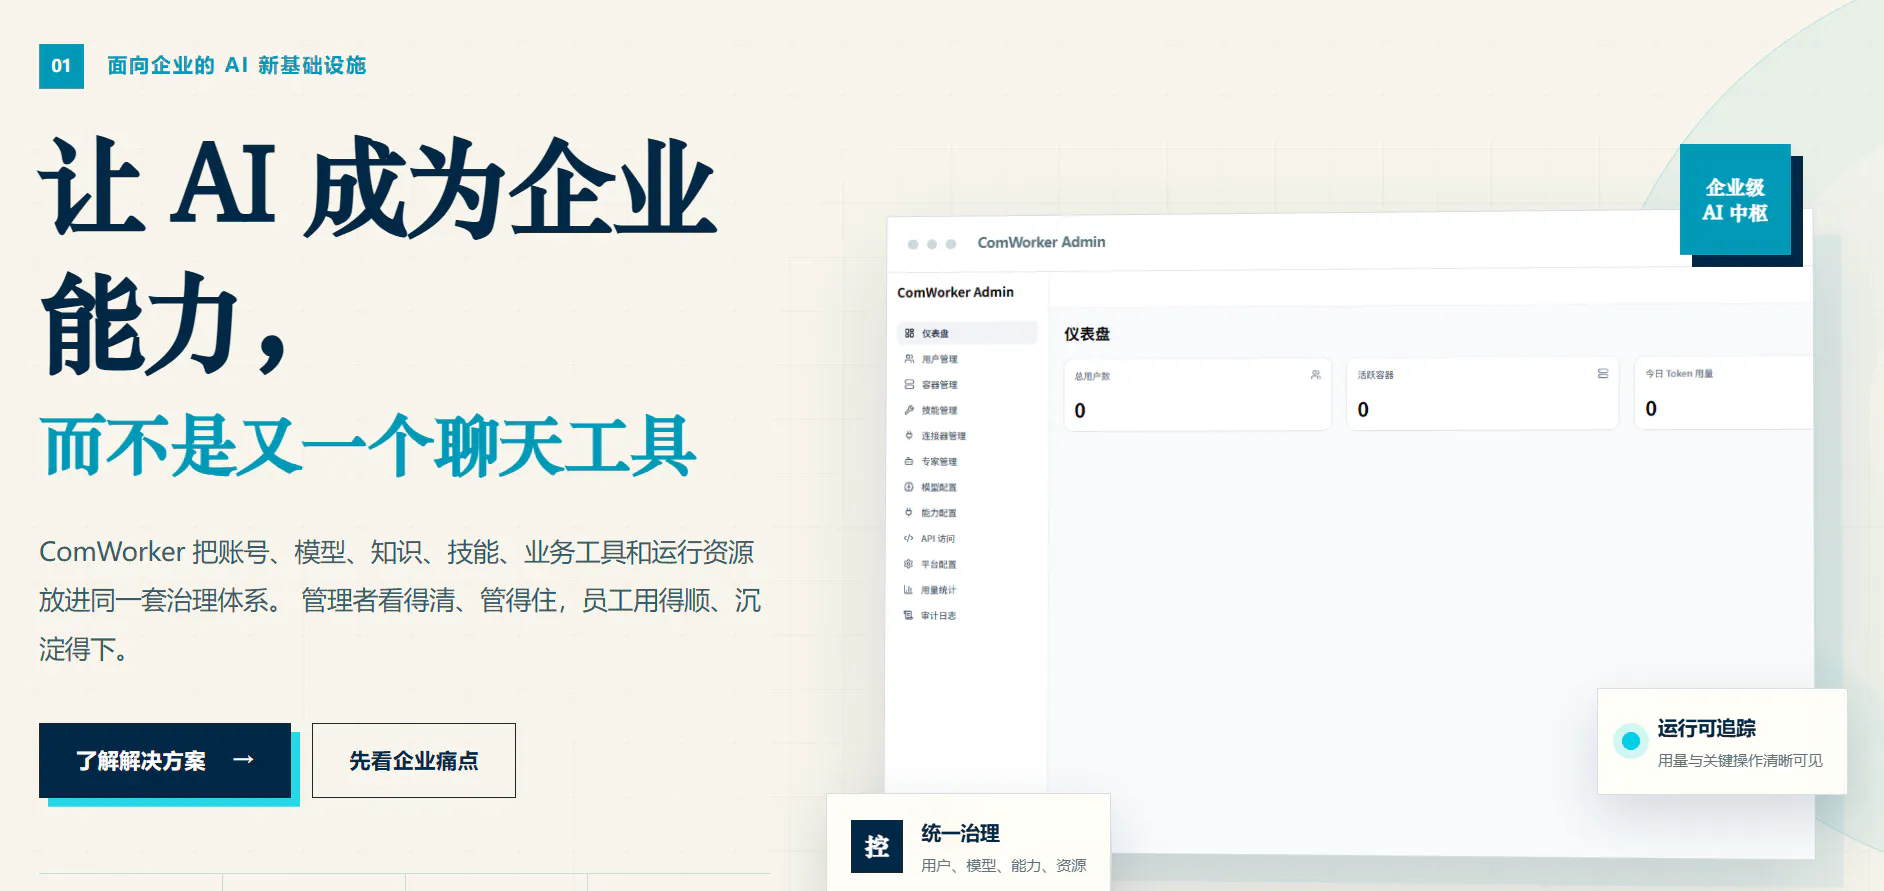Click the plug icon beside 连接器管理

click(x=909, y=435)
